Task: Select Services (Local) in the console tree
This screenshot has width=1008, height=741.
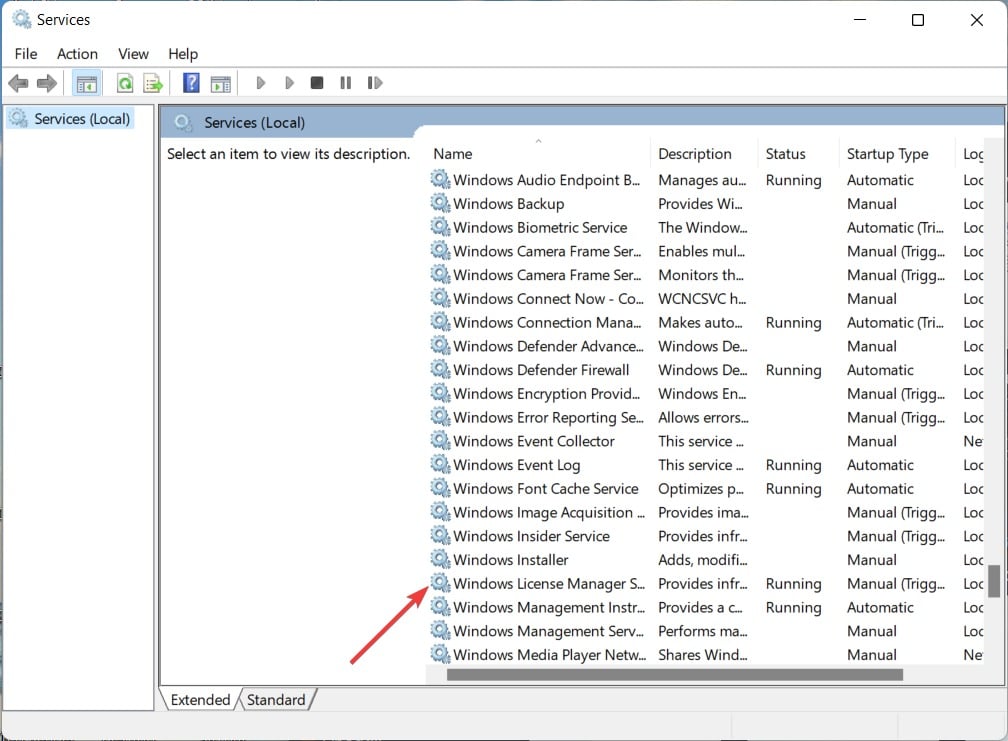Action: 81,119
